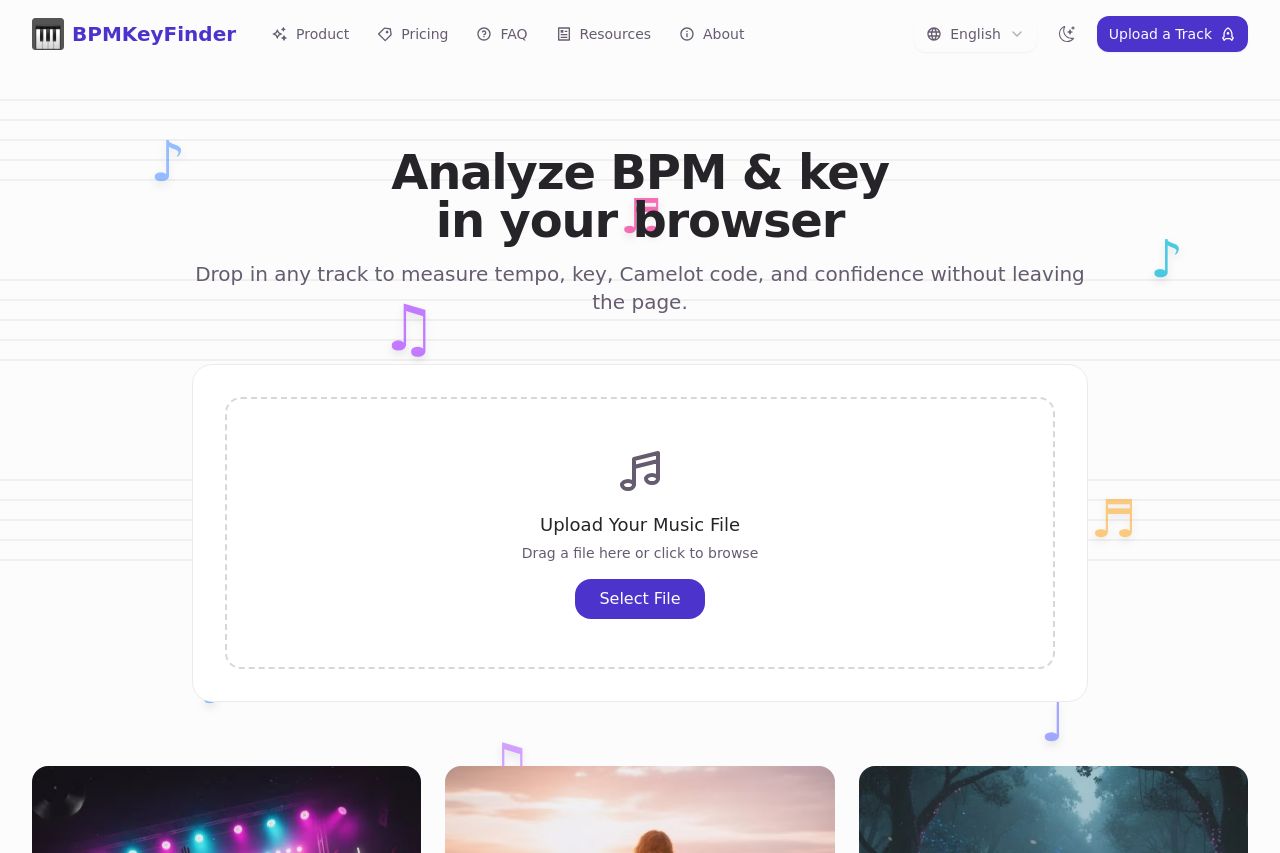Open the FAQ navigation link

[x=502, y=34]
